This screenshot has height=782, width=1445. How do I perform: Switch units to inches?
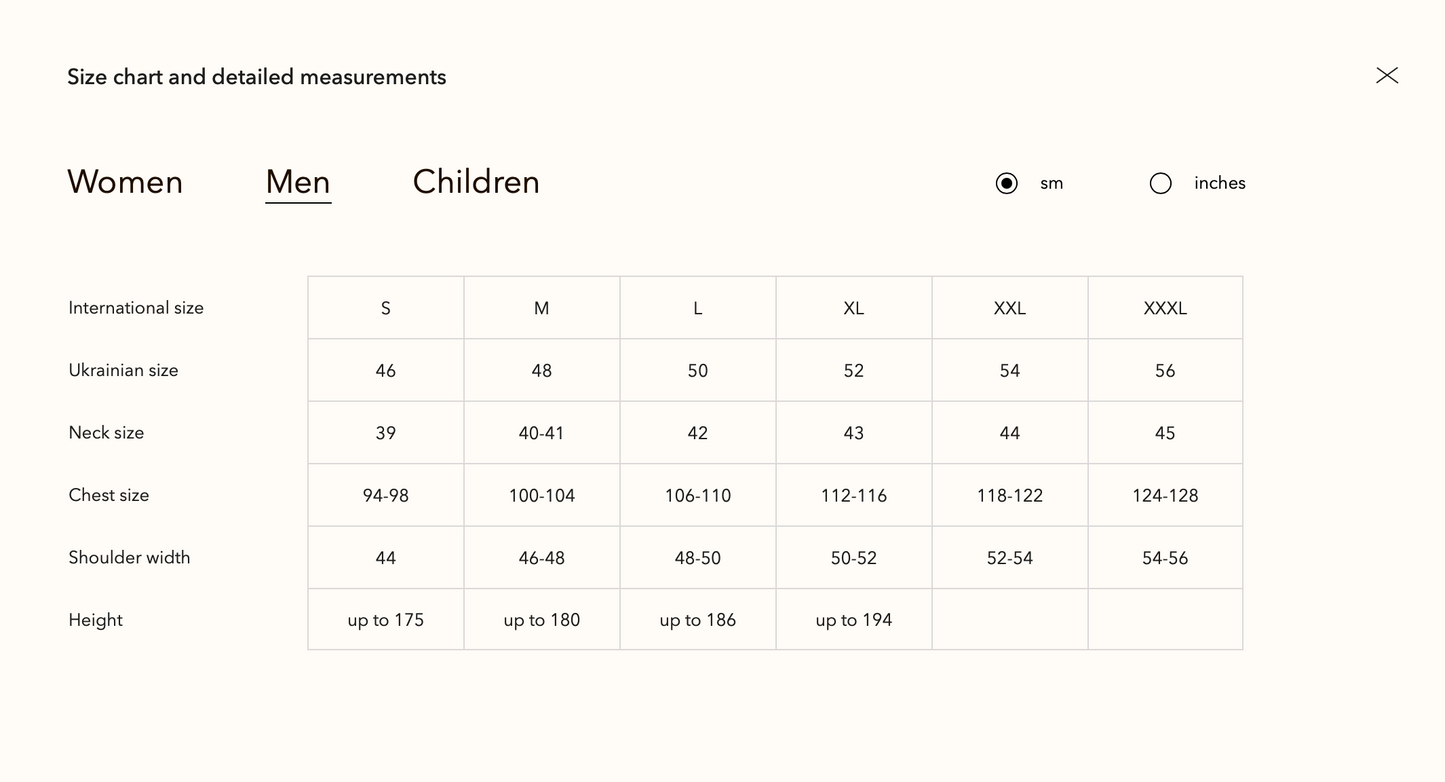point(1161,184)
